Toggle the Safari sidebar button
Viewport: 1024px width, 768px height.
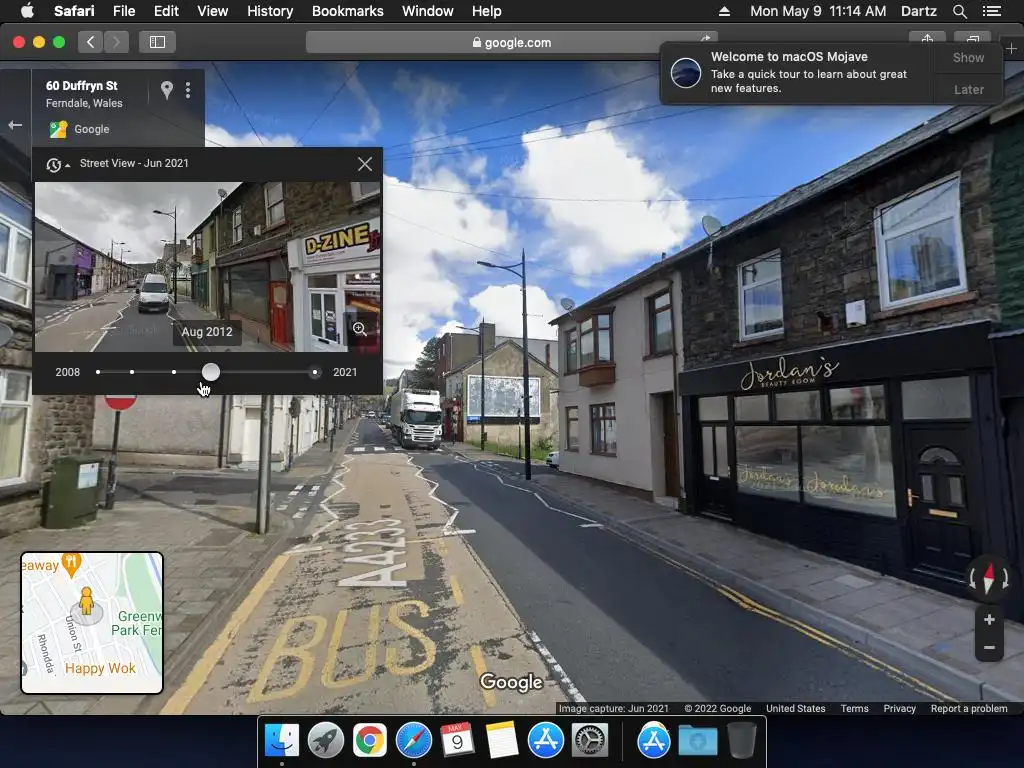click(x=157, y=42)
